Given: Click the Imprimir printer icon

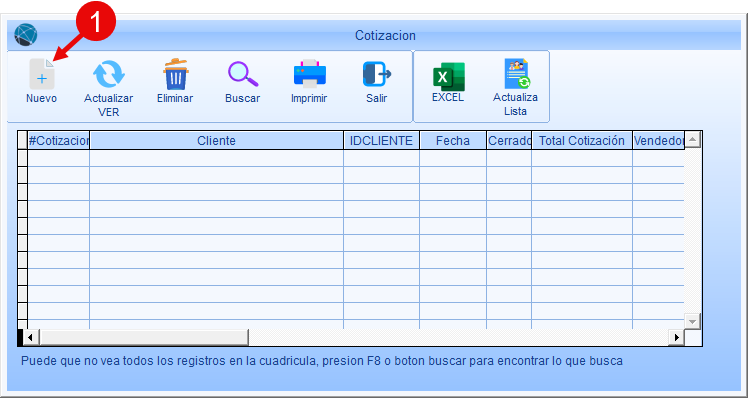Looking at the screenshot, I should (x=310, y=74).
